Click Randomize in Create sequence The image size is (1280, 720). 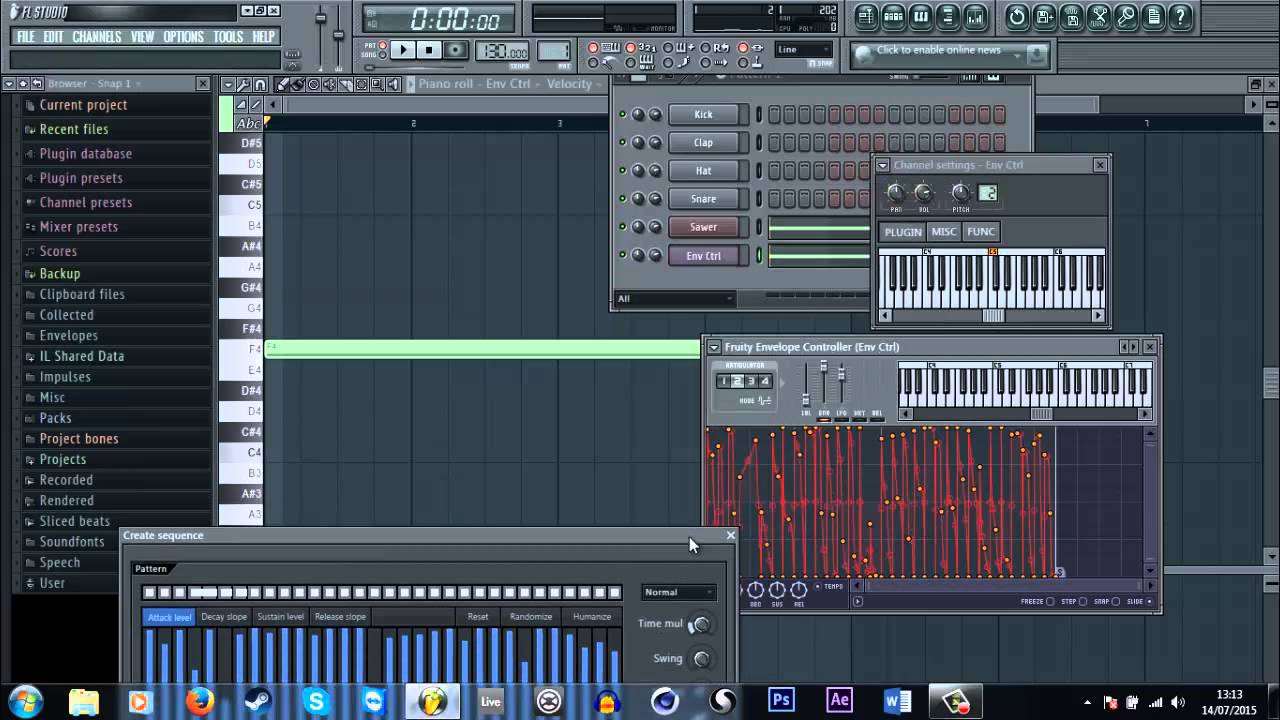tap(531, 617)
